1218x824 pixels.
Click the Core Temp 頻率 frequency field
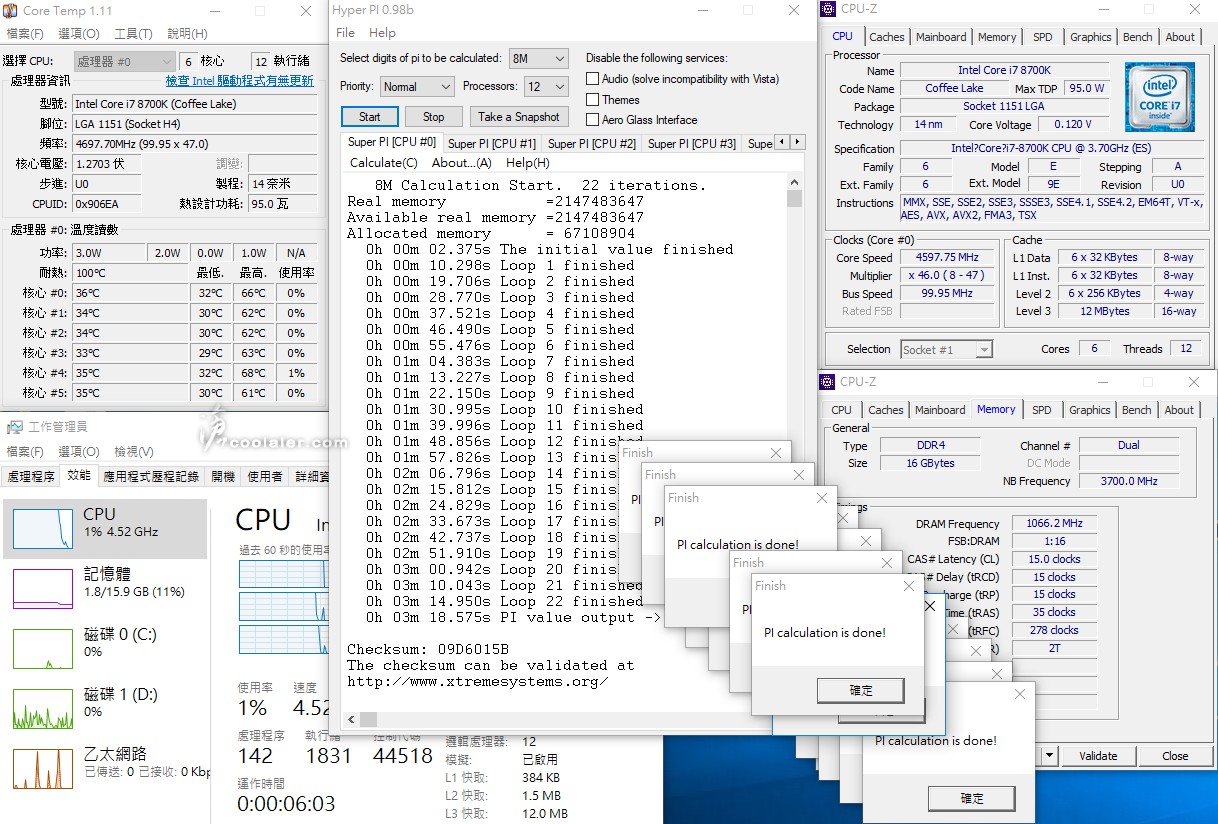[195, 143]
